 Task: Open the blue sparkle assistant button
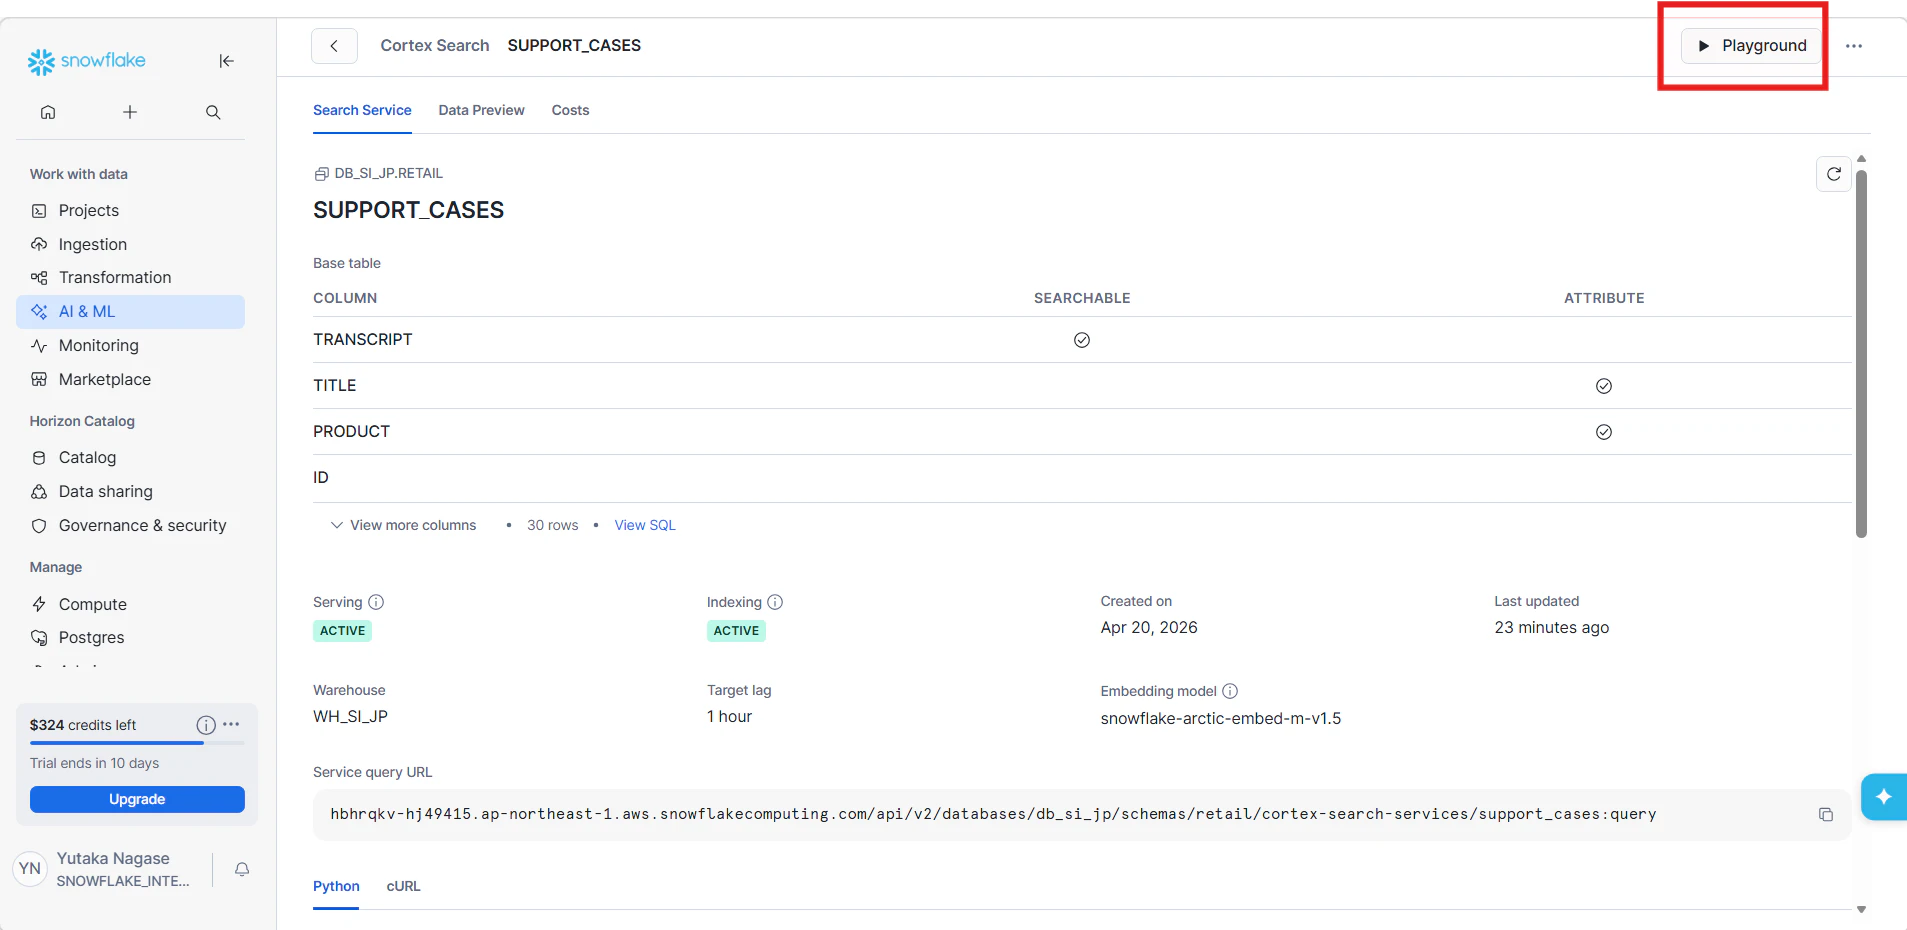(x=1884, y=797)
